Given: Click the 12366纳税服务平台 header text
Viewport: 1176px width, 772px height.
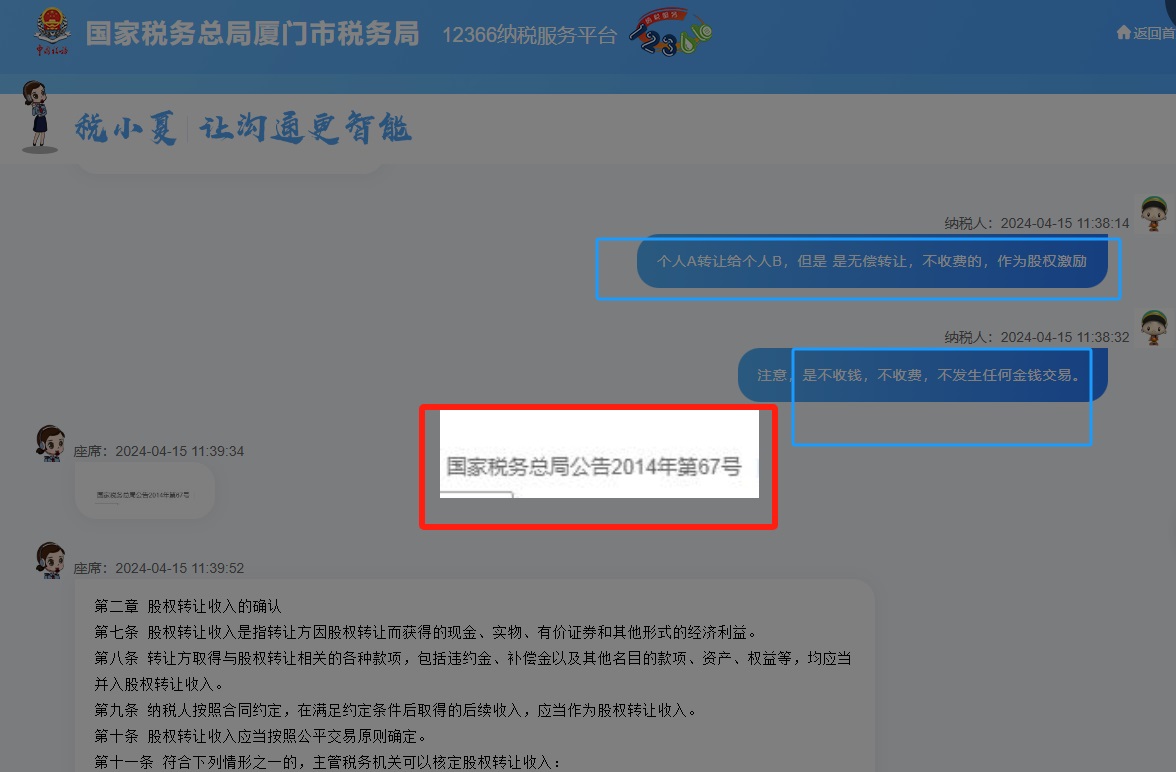Looking at the screenshot, I should (x=530, y=35).
